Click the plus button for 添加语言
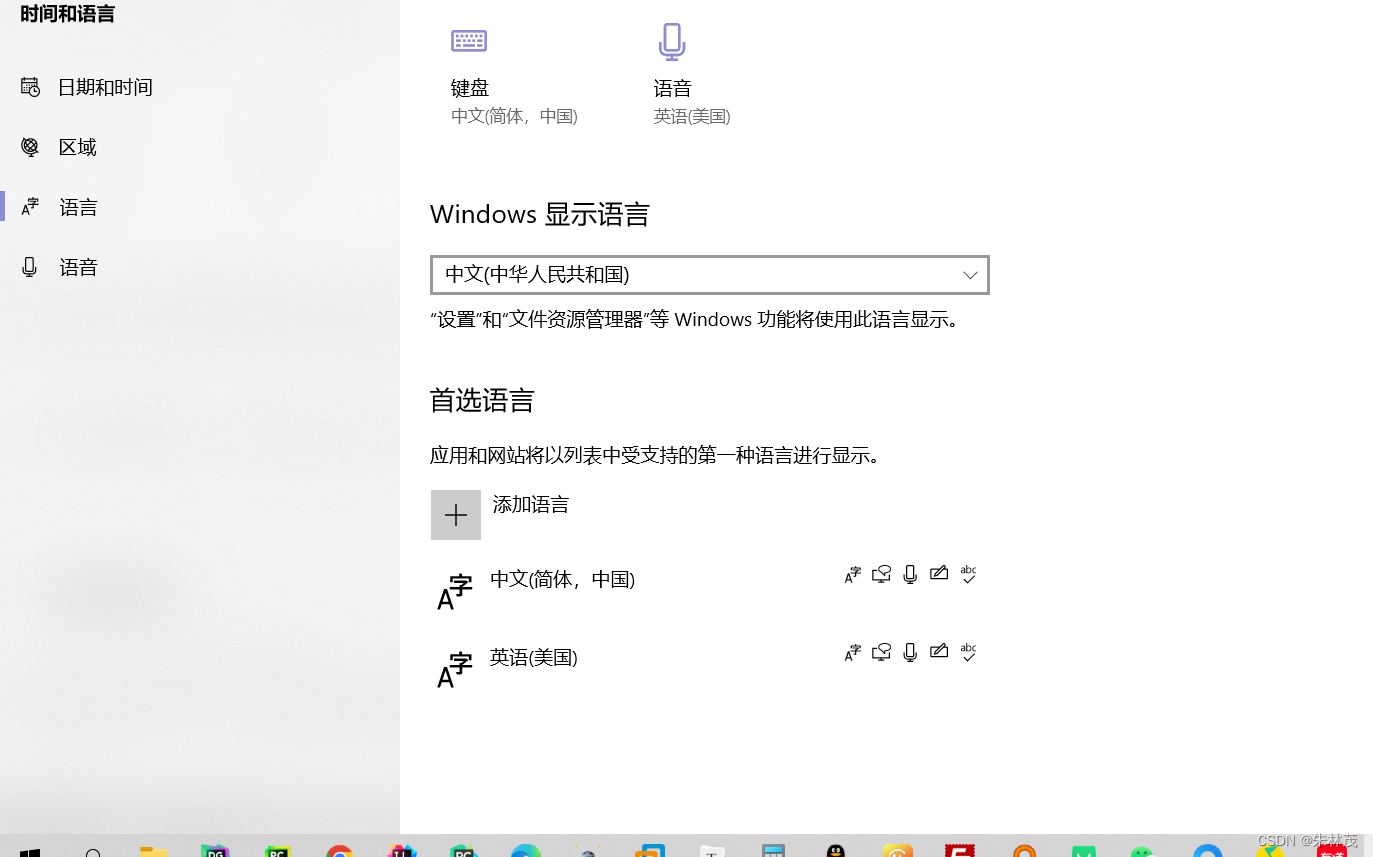The height and width of the screenshot is (857, 1373). coord(456,515)
